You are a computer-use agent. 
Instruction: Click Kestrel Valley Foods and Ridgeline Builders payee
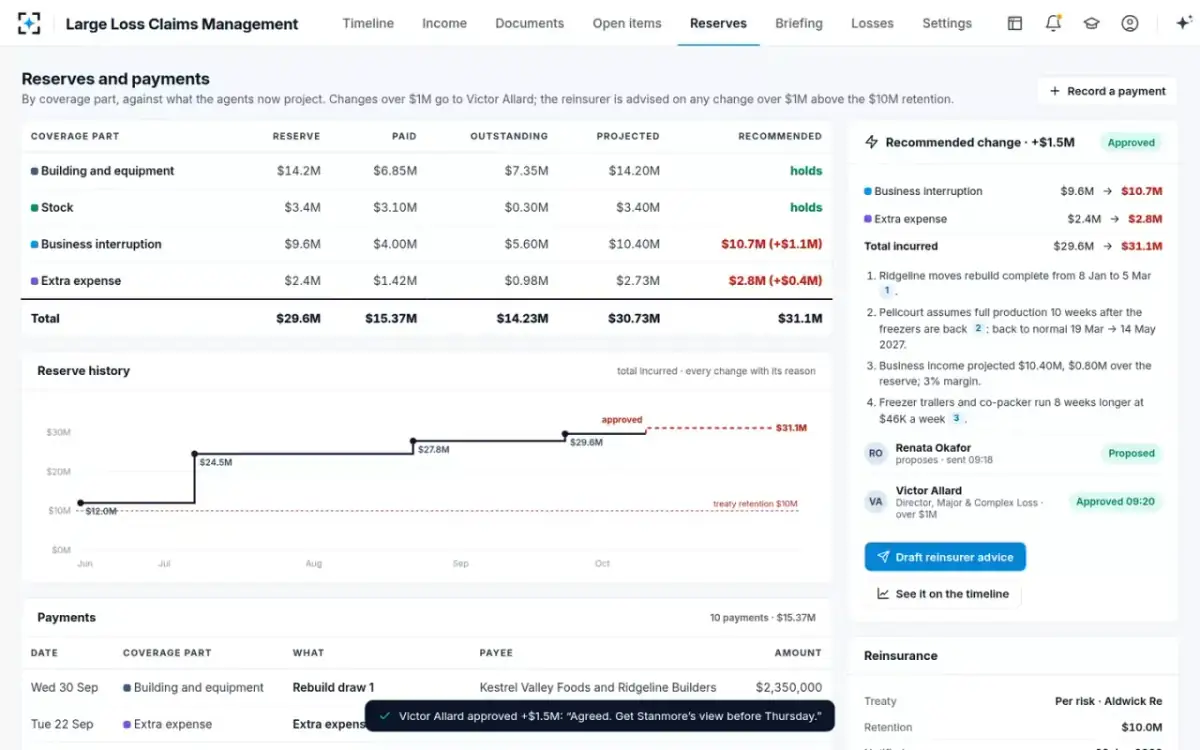[x=598, y=688]
